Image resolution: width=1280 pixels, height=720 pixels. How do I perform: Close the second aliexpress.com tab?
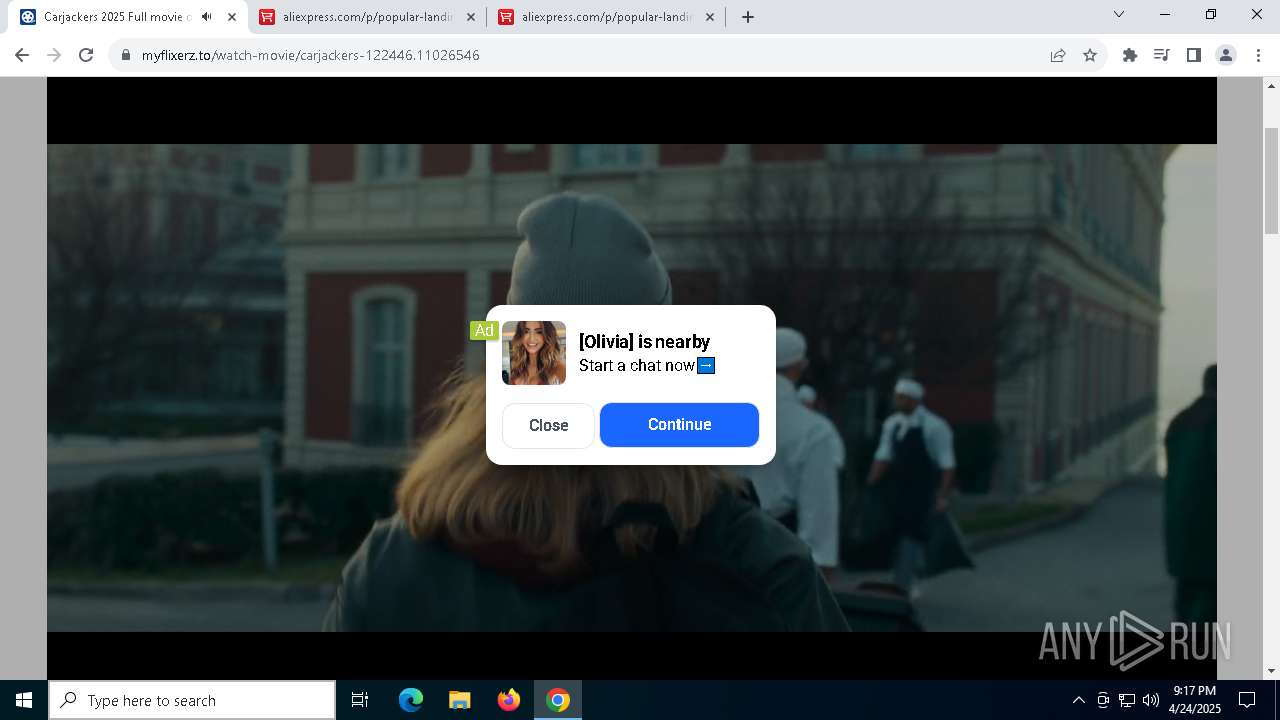coord(710,17)
